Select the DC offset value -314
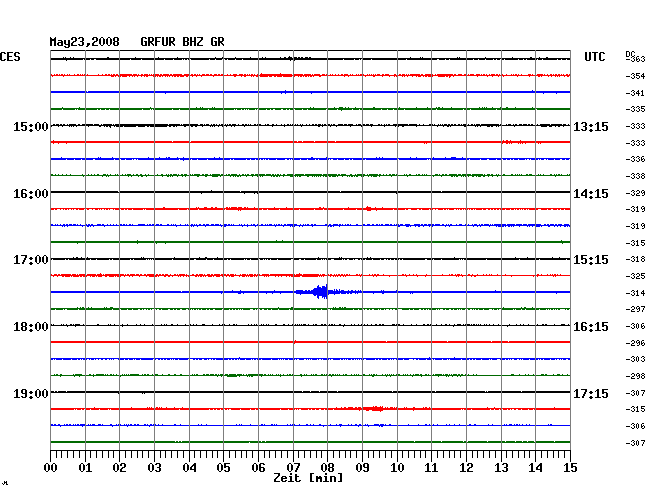 coord(635,293)
